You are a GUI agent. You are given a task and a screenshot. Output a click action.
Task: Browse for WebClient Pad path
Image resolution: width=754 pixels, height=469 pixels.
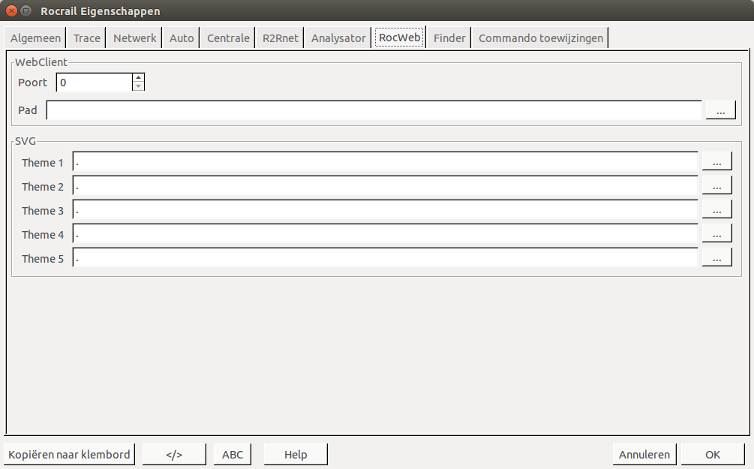click(720, 110)
